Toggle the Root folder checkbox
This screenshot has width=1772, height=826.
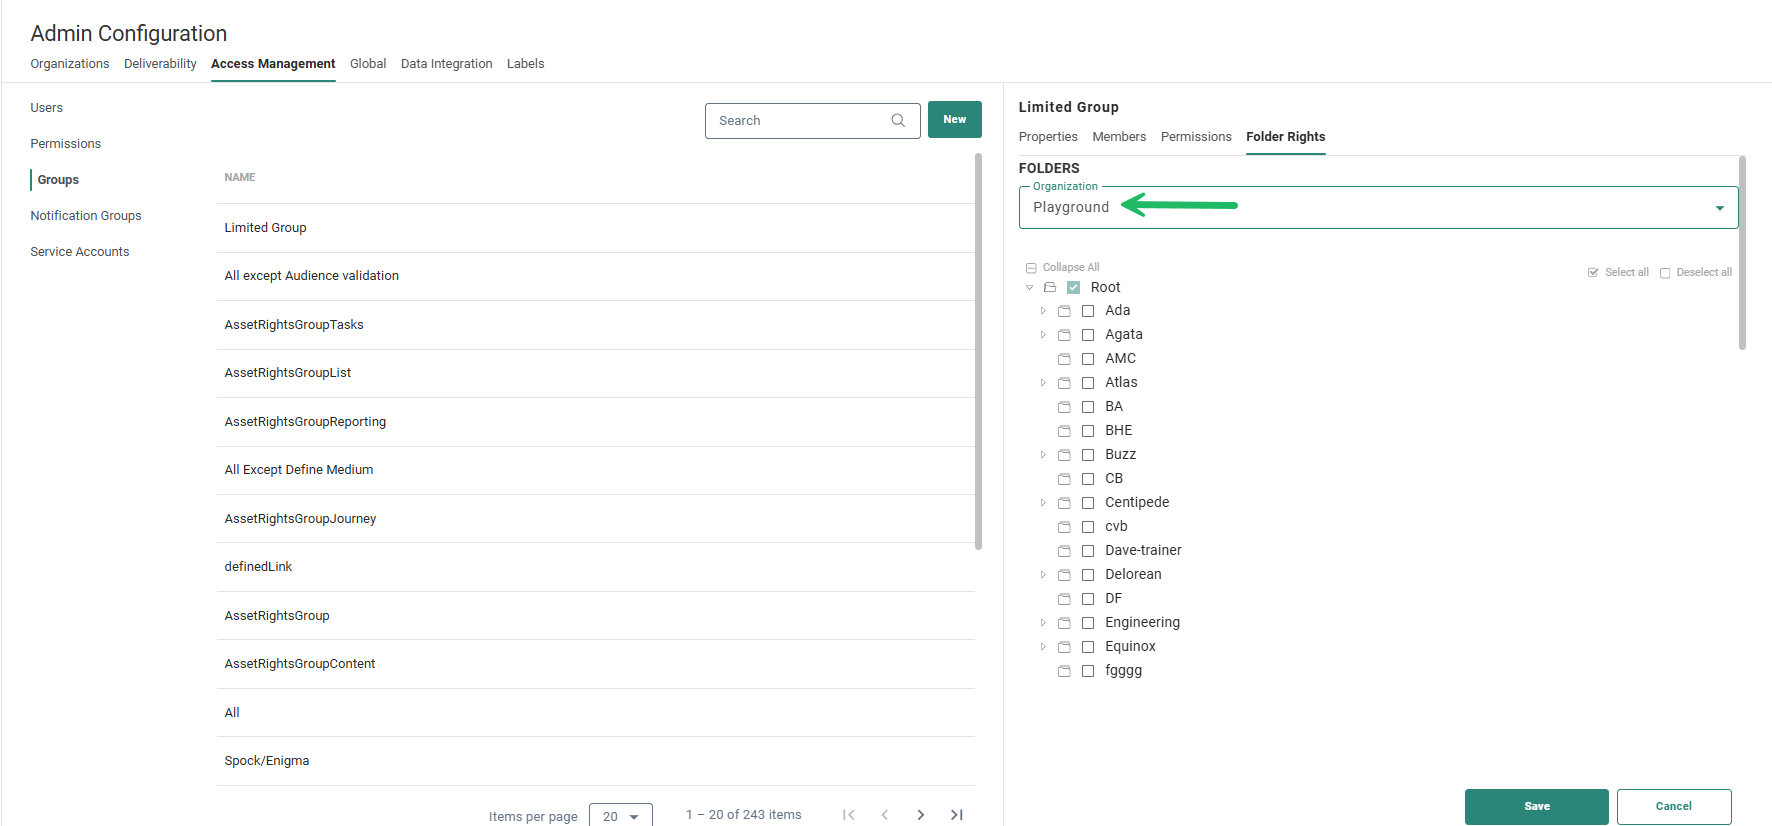coord(1073,287)
